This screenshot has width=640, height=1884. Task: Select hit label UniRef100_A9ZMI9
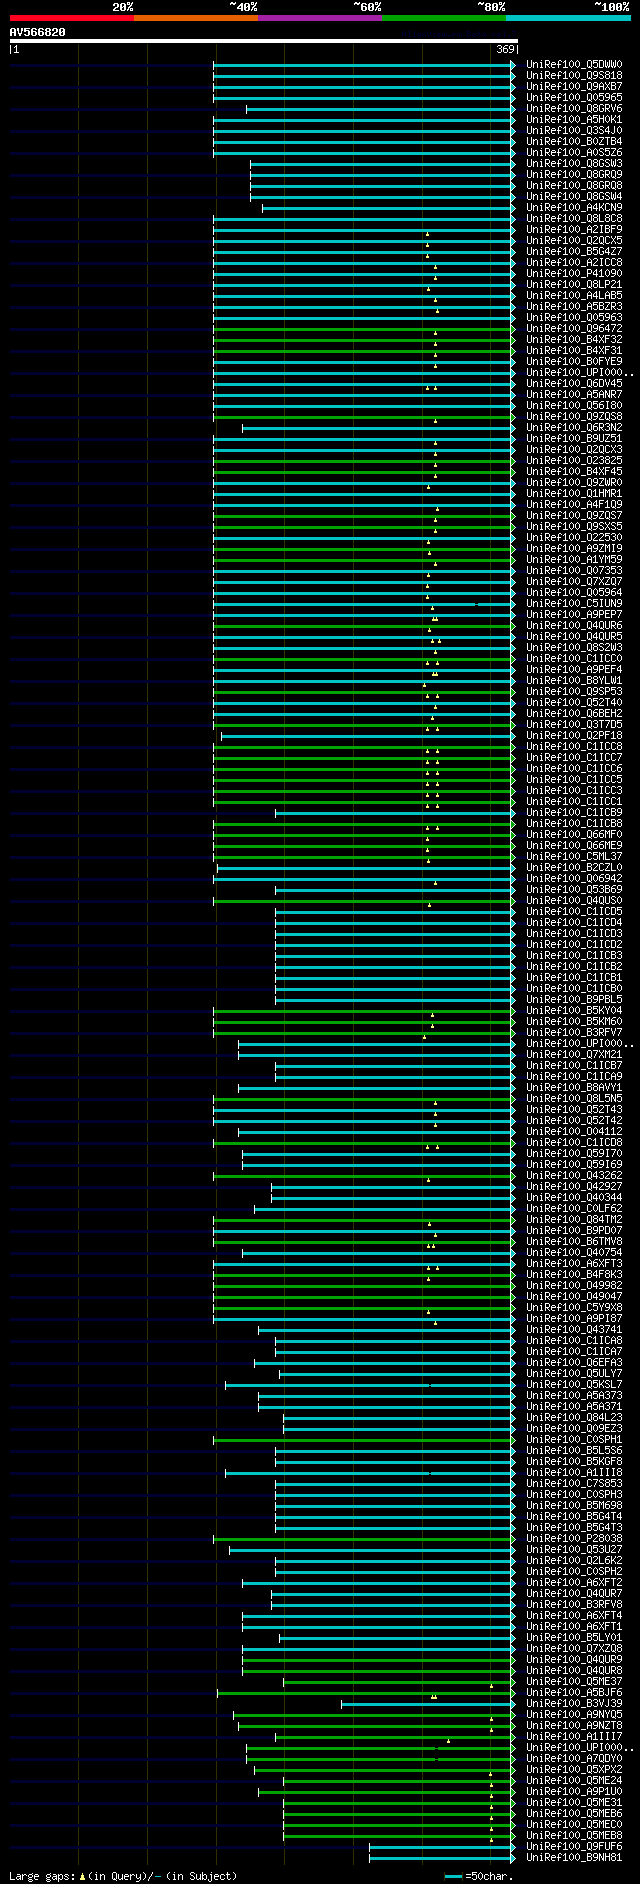(x=574, y=548)
